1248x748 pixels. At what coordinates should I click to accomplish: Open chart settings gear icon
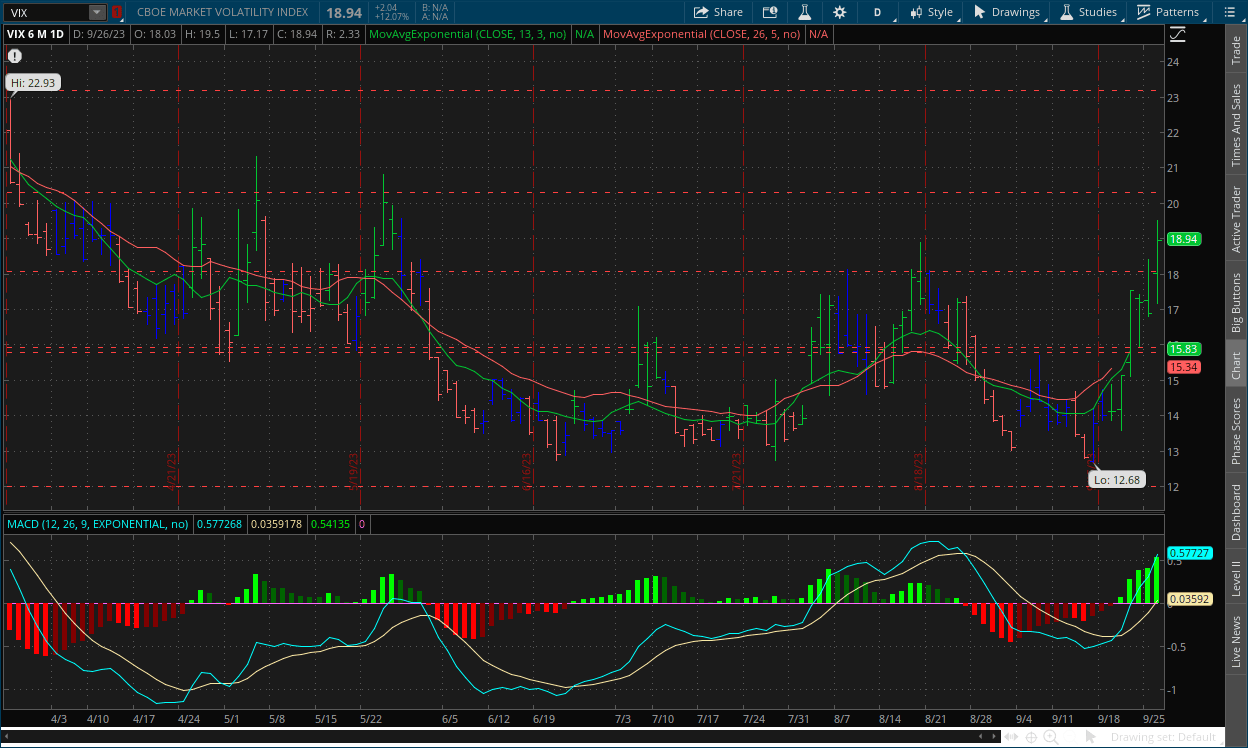(x=839, y=12)
